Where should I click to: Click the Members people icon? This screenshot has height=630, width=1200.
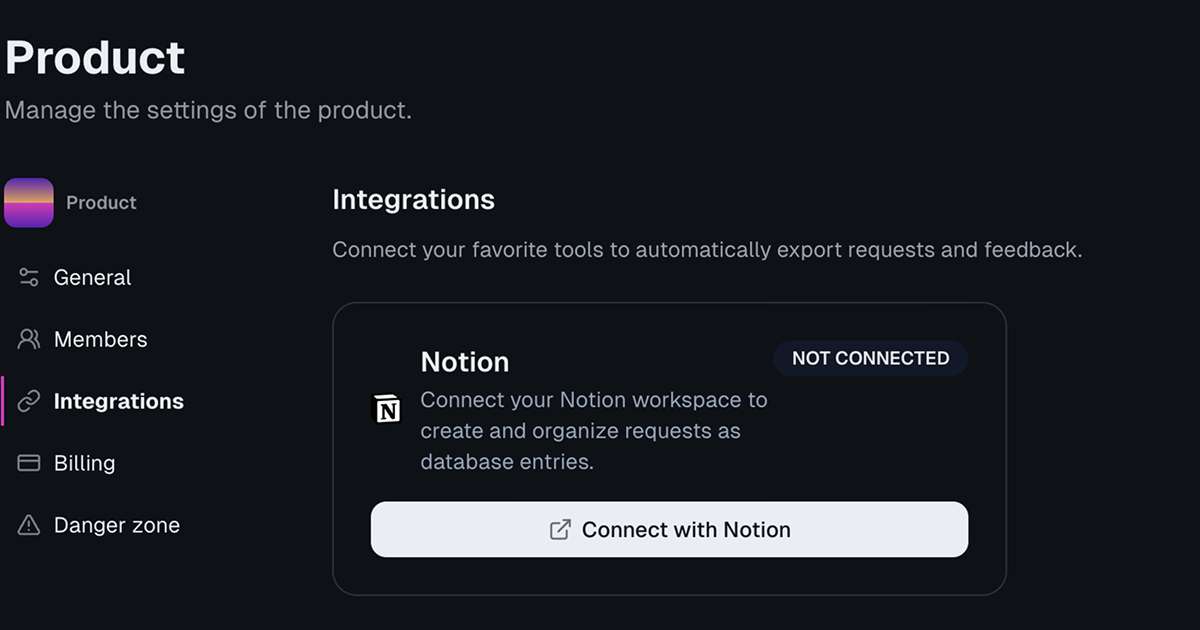(29, 339)
